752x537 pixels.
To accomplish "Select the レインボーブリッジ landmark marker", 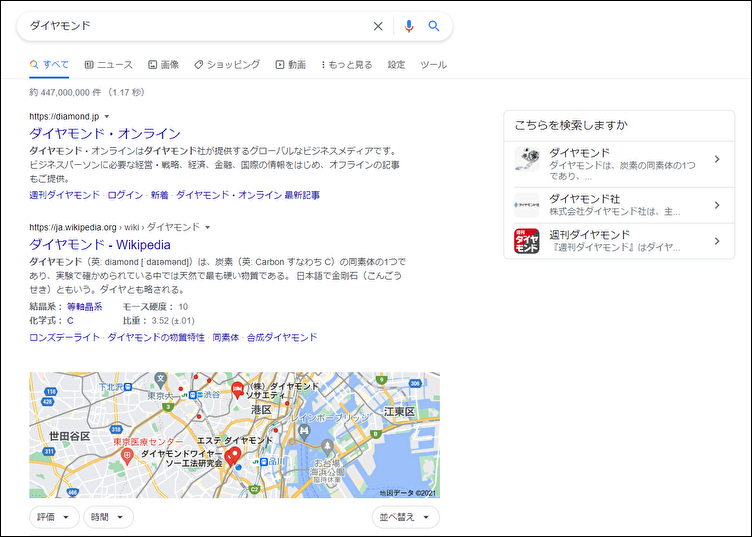I will click(304, 432).
